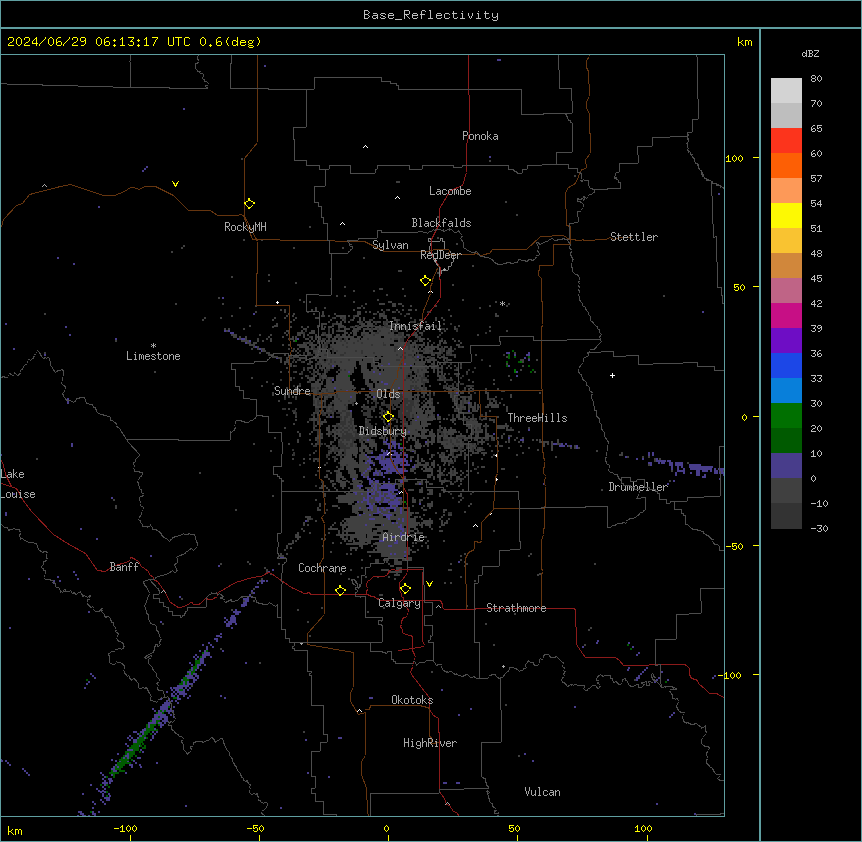Screen dimensions: 862x842
Task: Click the Cochrane town label
Action: (x=322, y=568)
